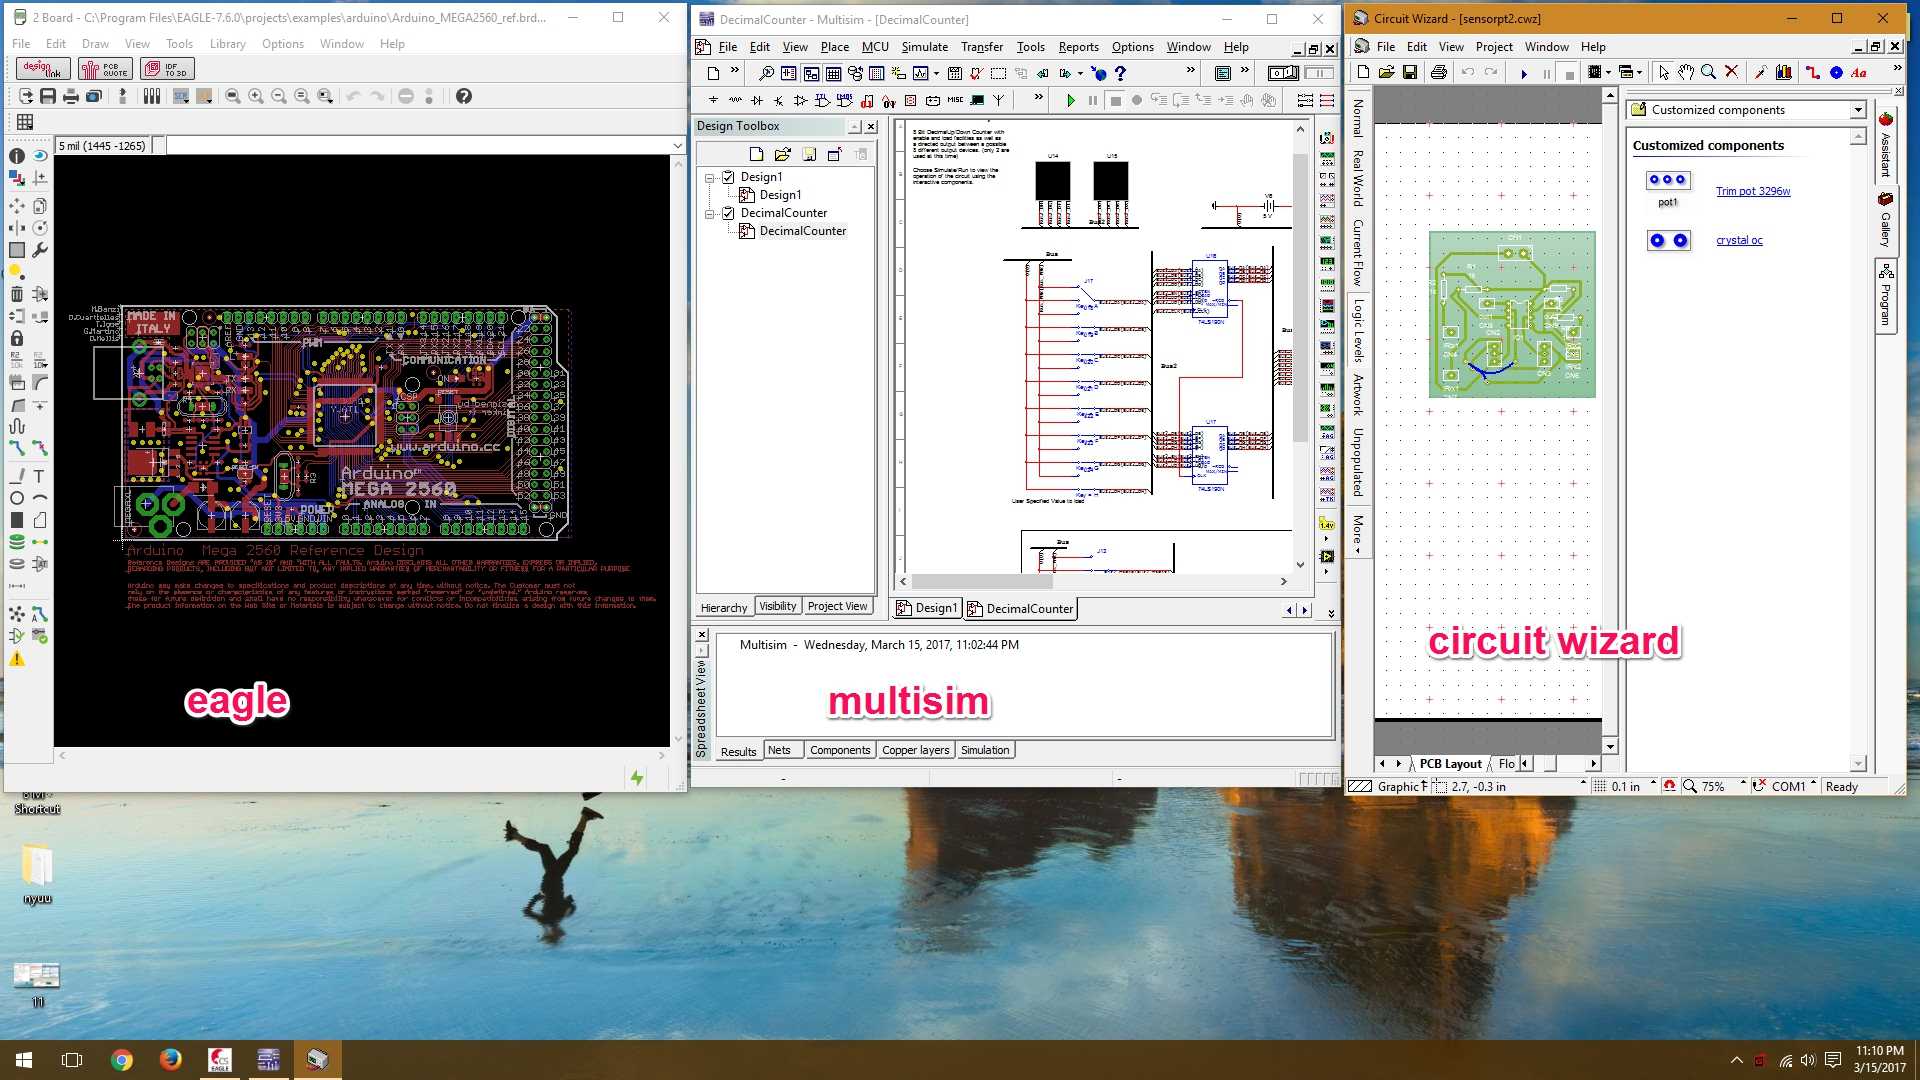The image size is (1920, 1080).
Task: Open Google Chrome from the taskbar
Action: tap(122, 1060)
